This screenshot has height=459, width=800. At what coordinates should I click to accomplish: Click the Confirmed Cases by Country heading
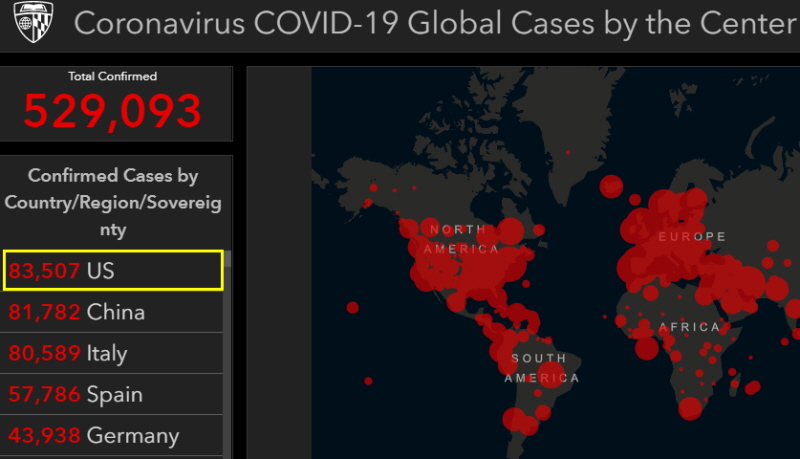coord(113,202)
